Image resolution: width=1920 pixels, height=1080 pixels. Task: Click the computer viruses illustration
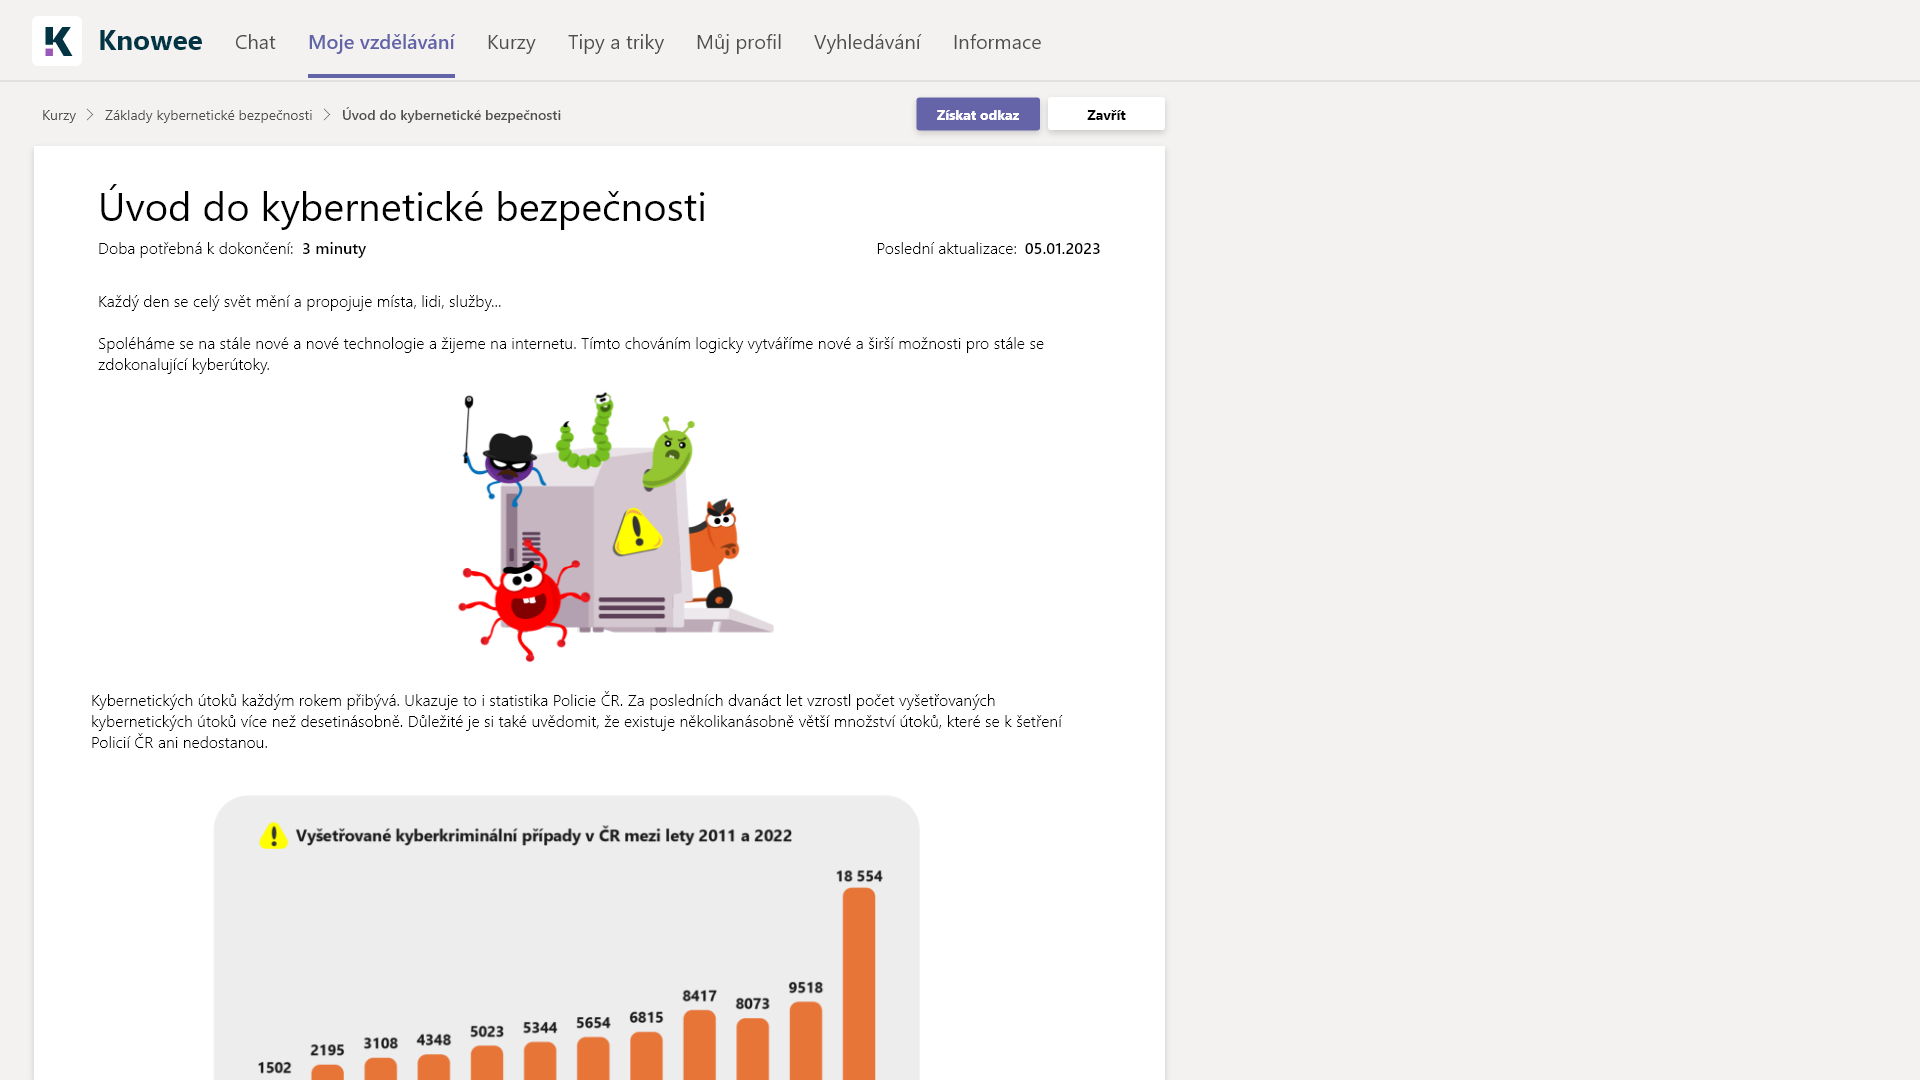[614, 527]
